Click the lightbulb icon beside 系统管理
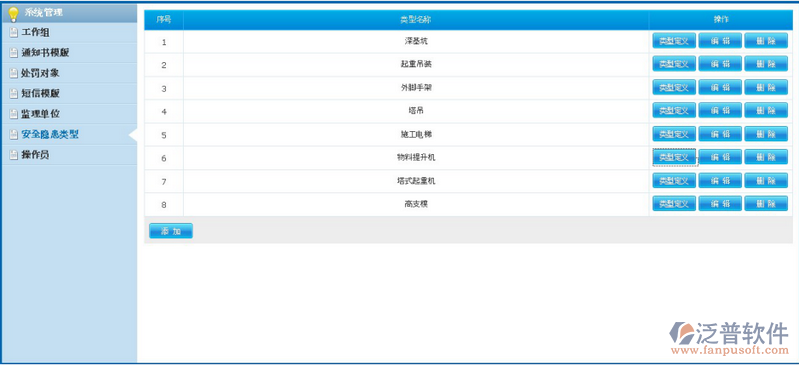 pos(13,13)
